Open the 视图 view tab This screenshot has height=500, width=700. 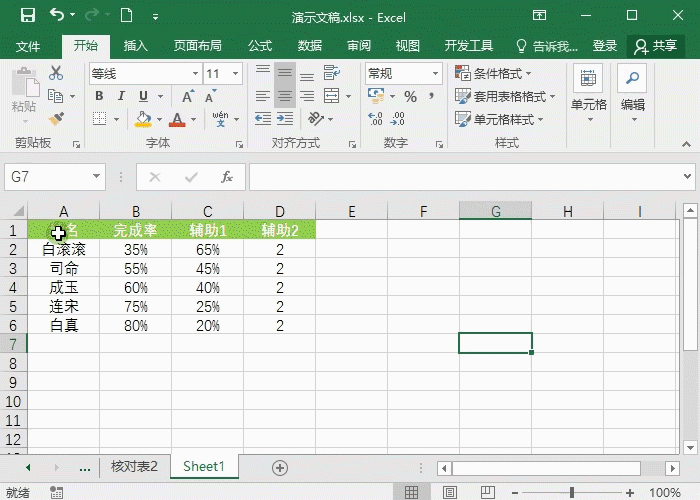coord(408,46)
